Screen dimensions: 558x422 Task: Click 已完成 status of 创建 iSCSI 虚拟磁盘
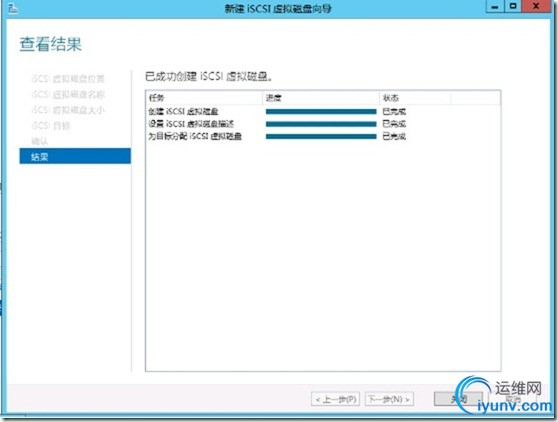394,112
